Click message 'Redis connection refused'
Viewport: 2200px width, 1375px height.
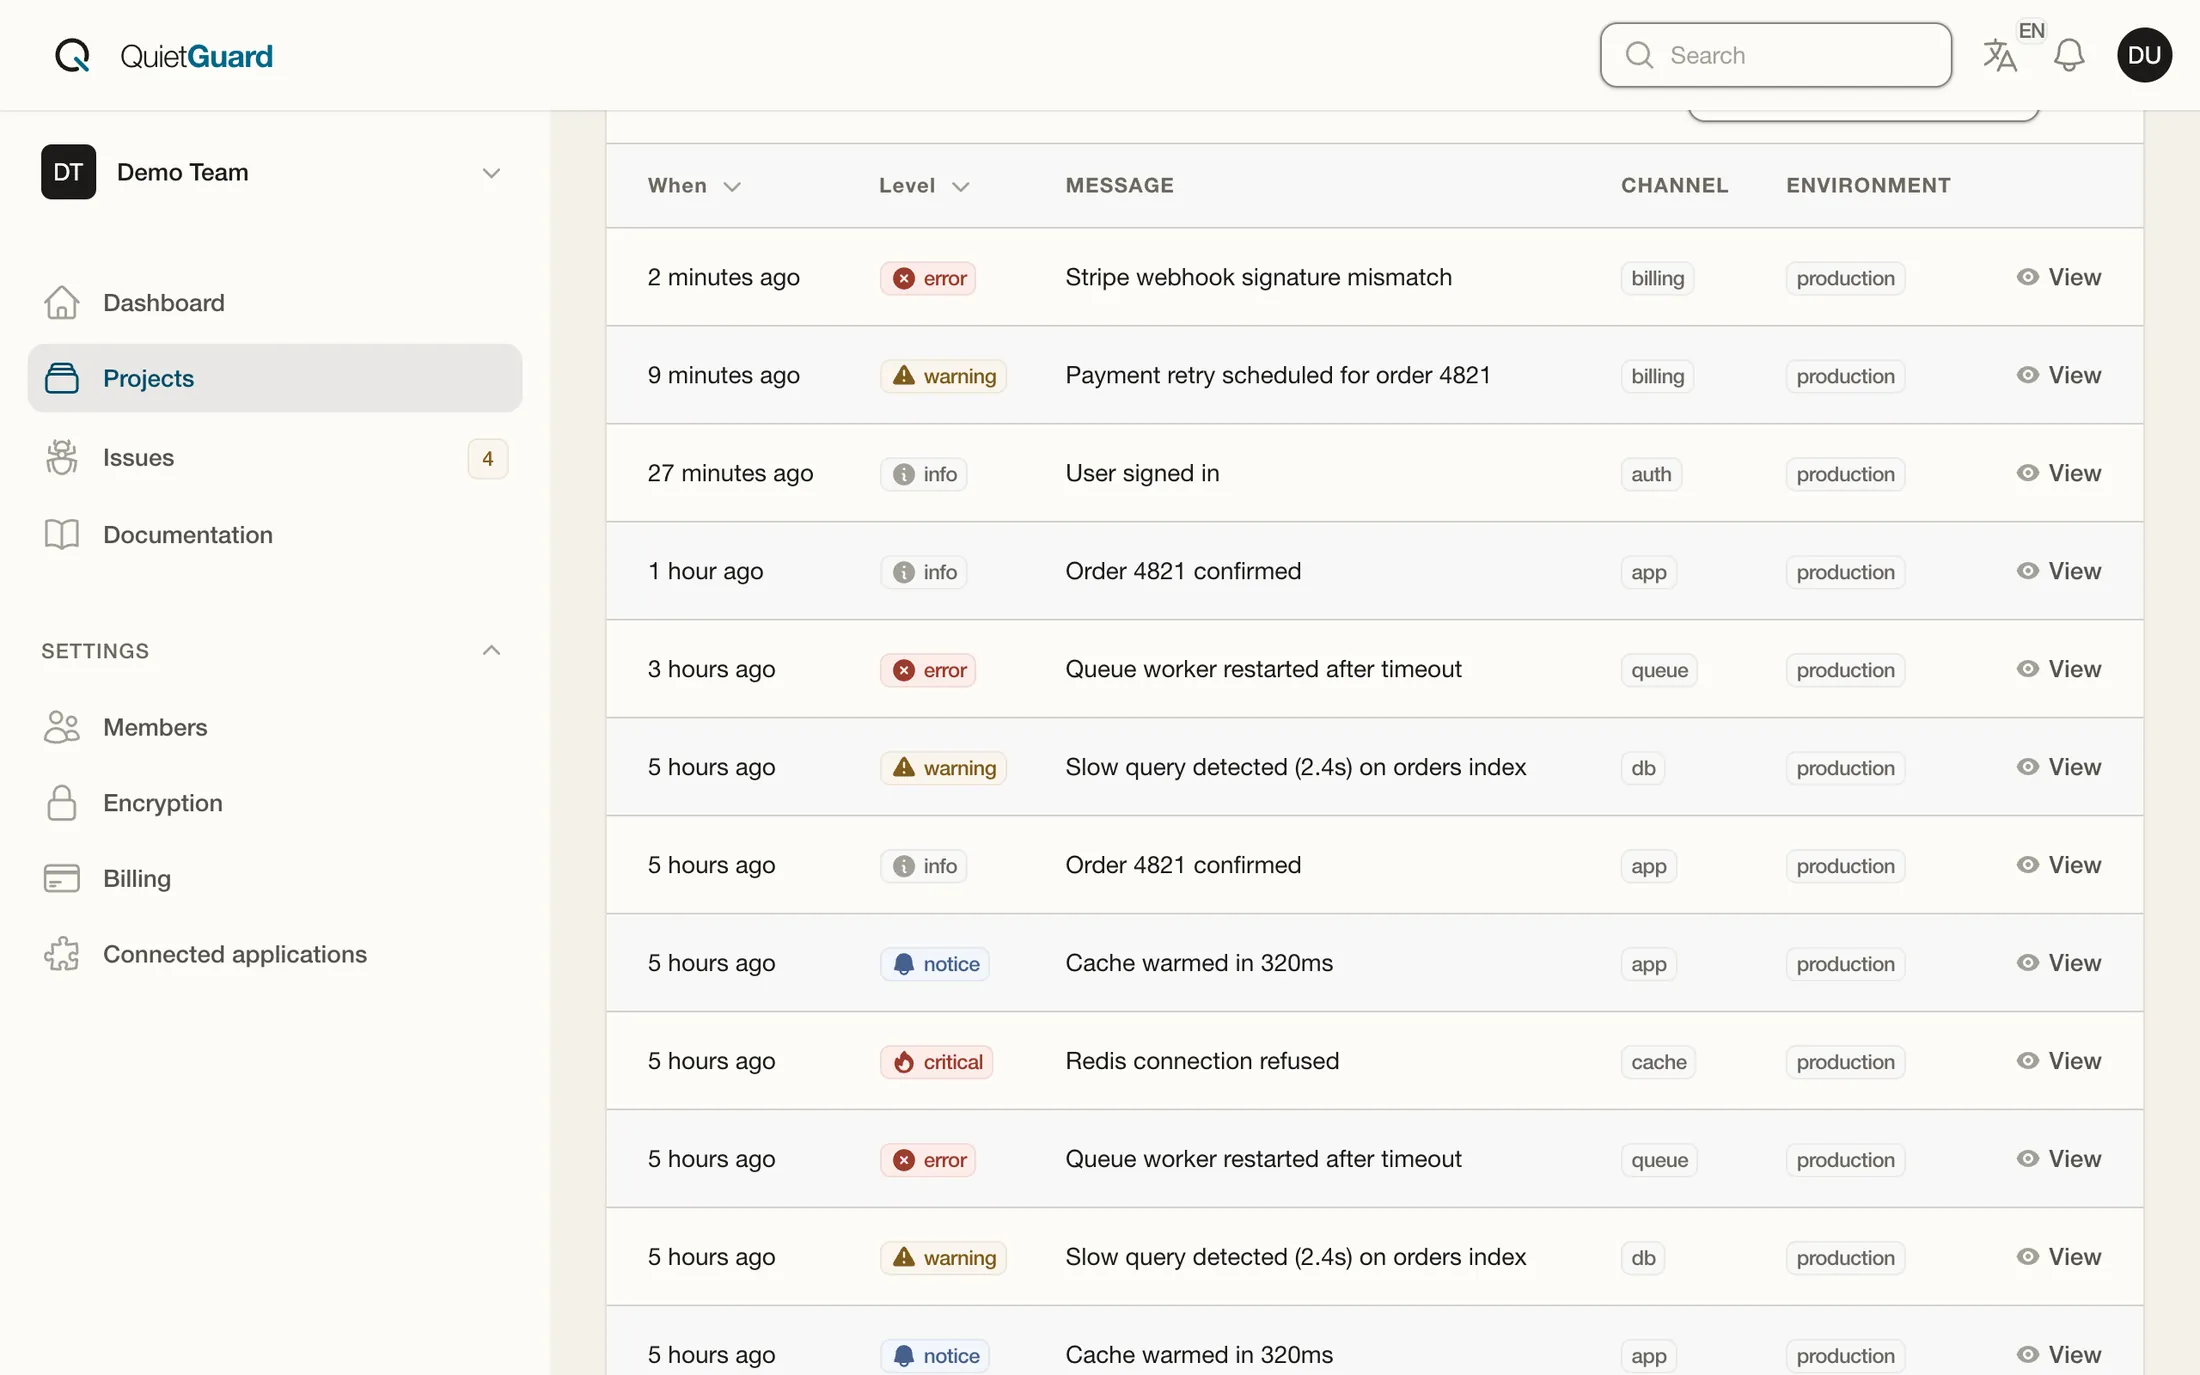tap(1202, 1061)
